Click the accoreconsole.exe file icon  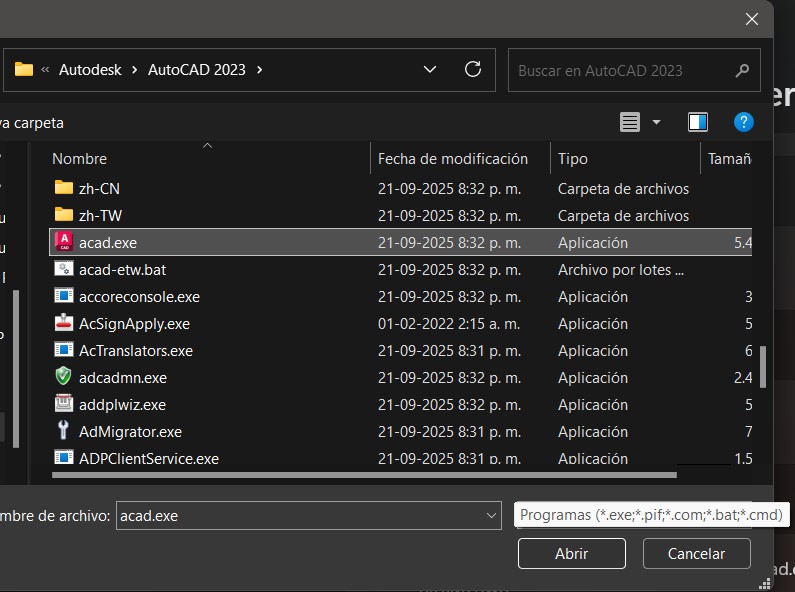[x=64, y=295]
